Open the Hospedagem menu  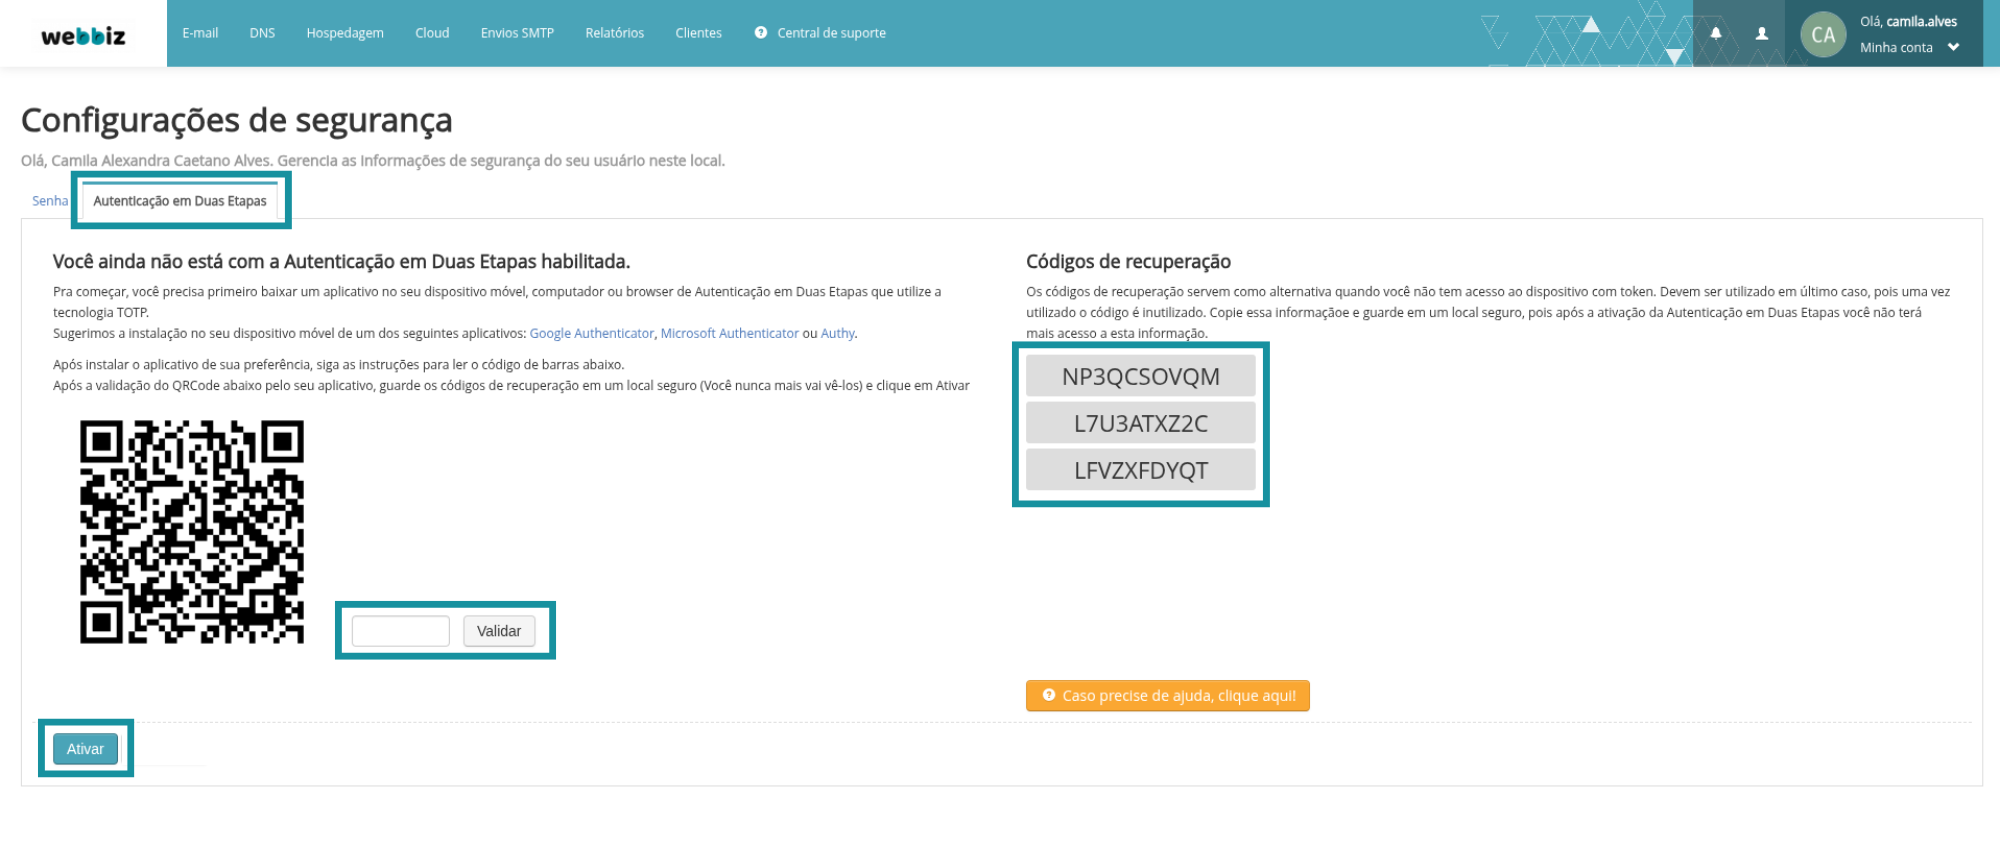tap(345, 33)
